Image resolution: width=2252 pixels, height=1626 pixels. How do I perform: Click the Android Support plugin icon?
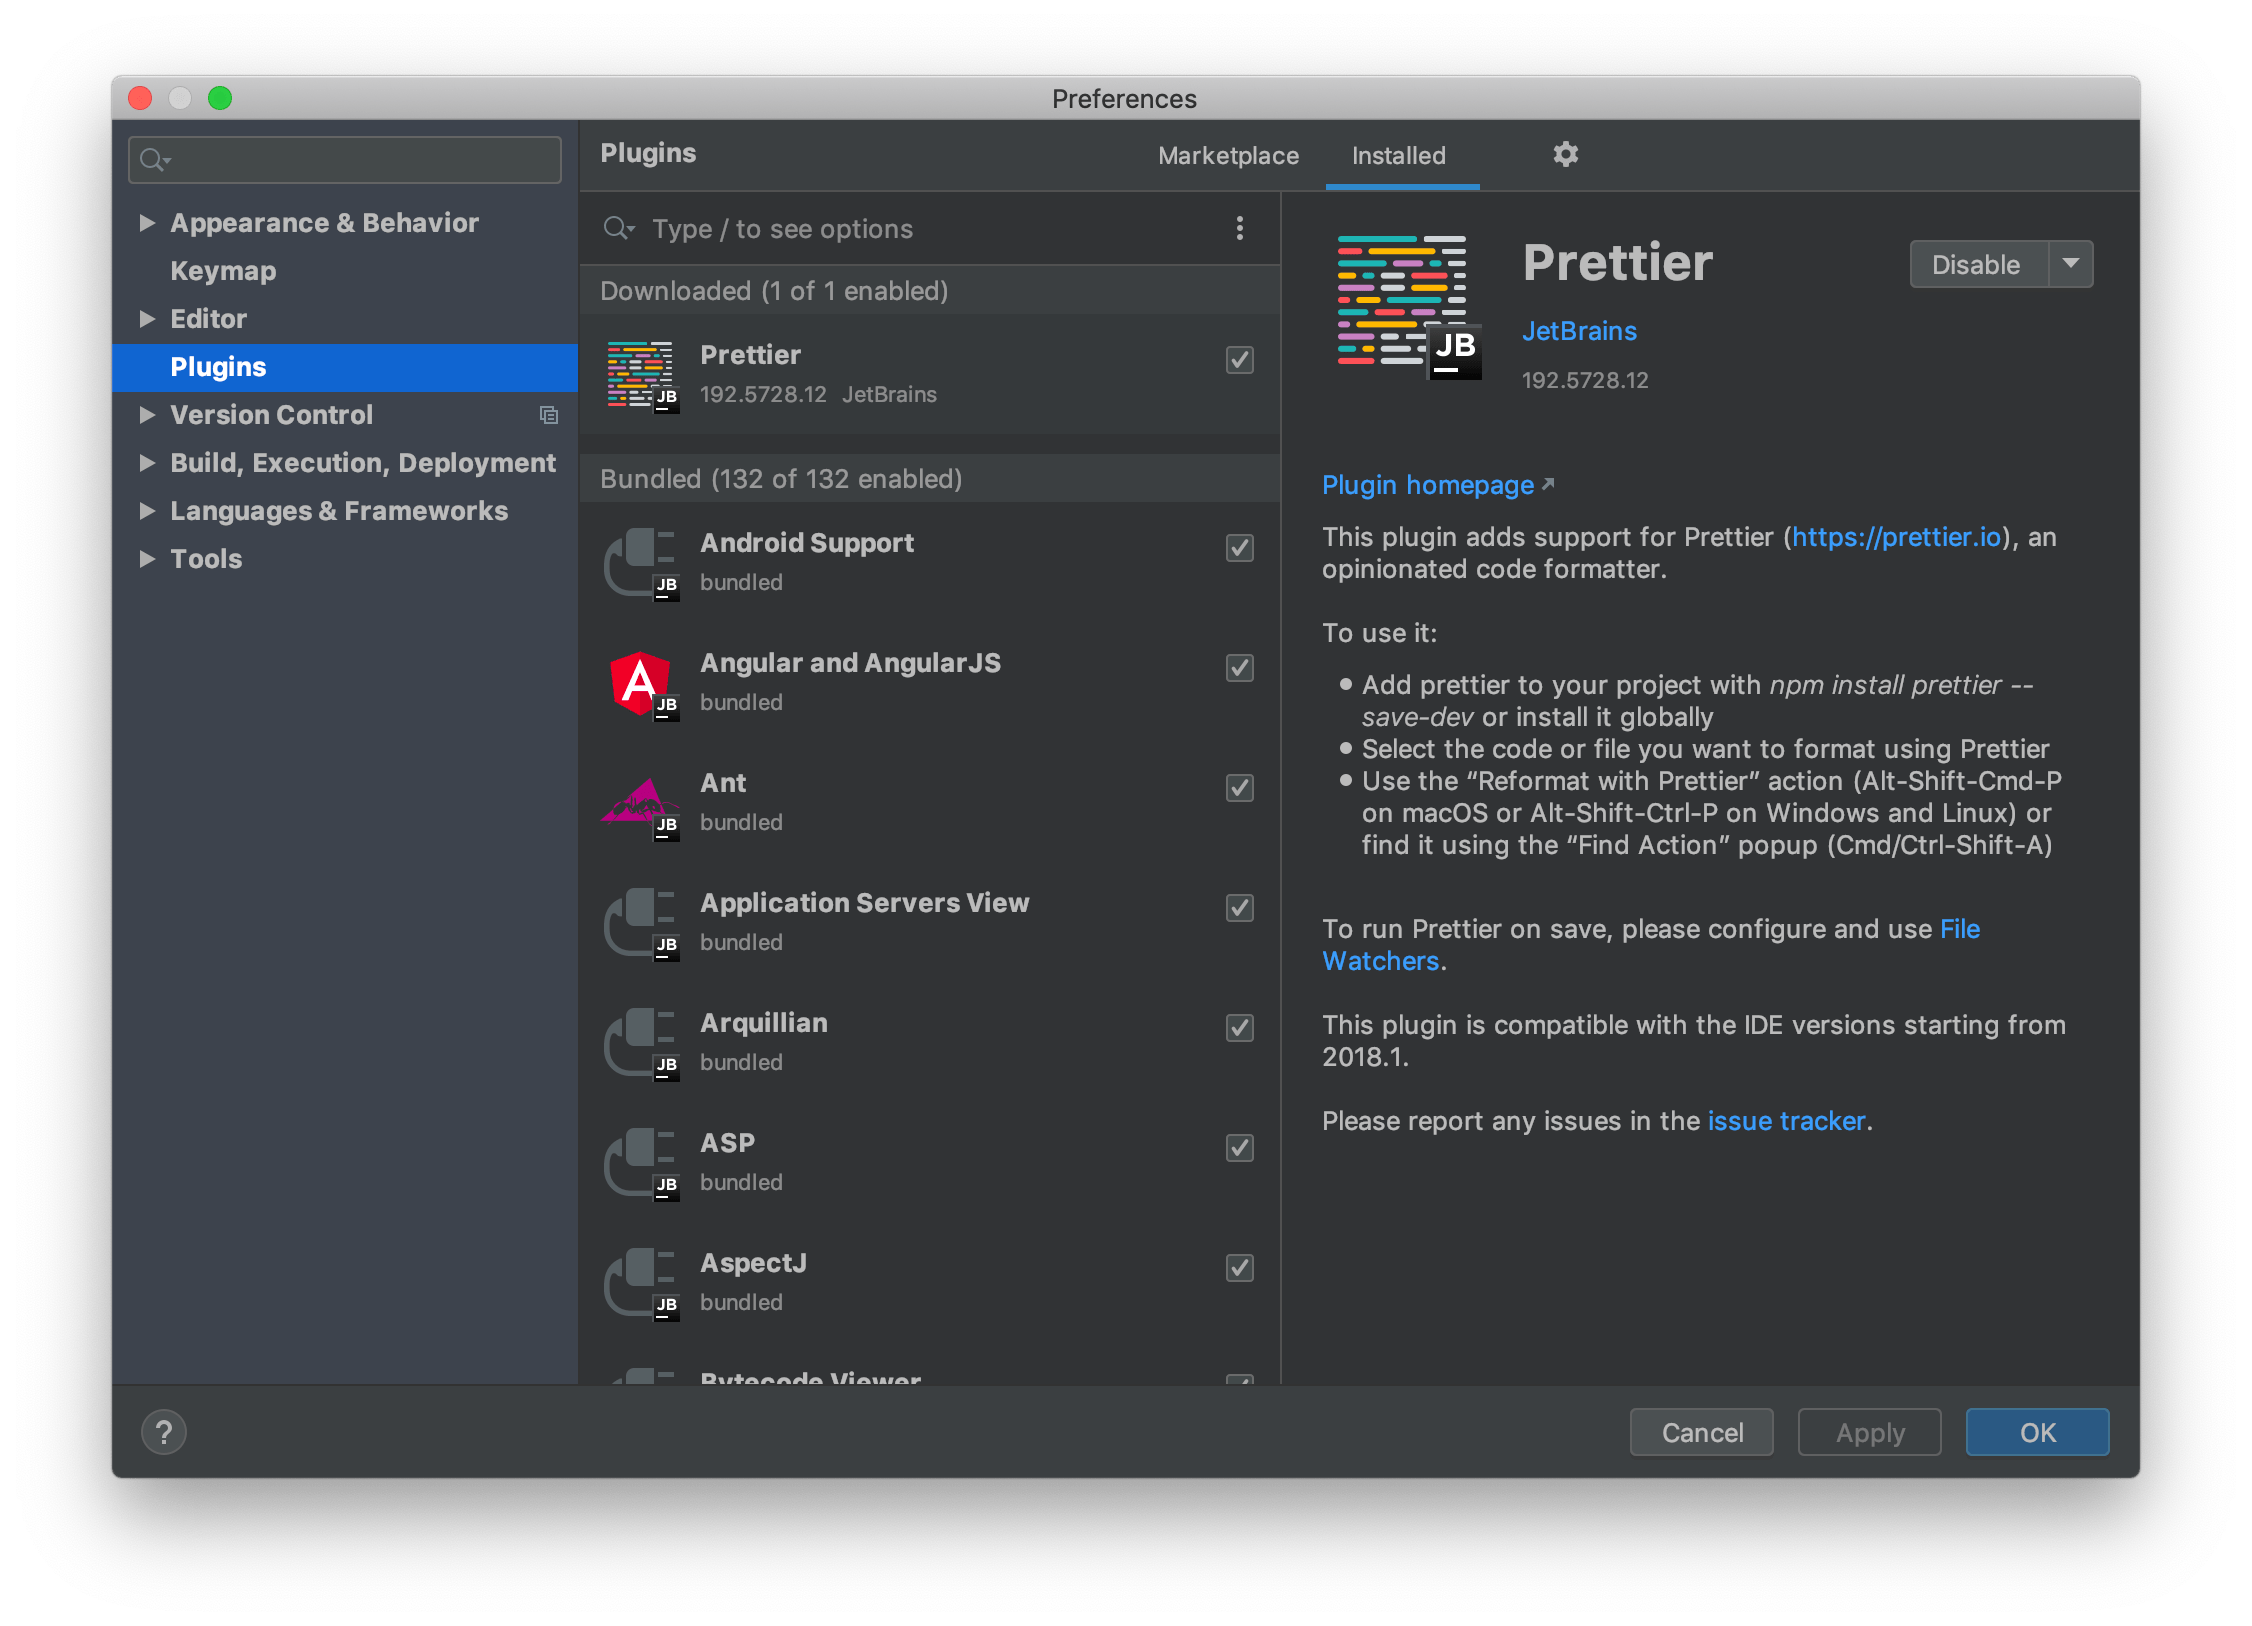pyautogui.click(x=642, y=564)
